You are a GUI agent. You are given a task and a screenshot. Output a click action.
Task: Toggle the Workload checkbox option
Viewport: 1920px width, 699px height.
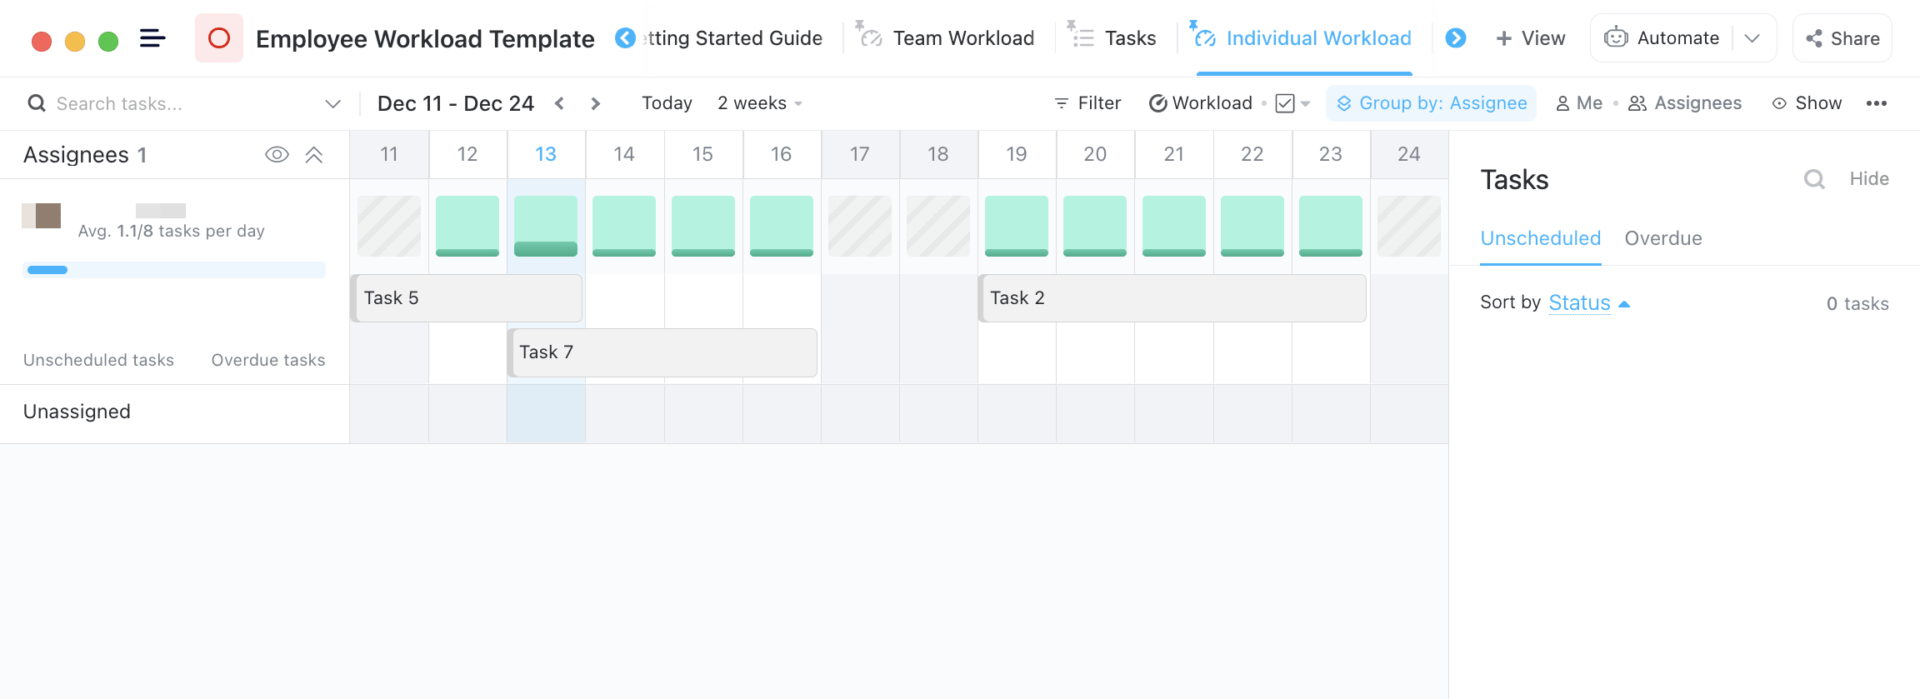1286,103
